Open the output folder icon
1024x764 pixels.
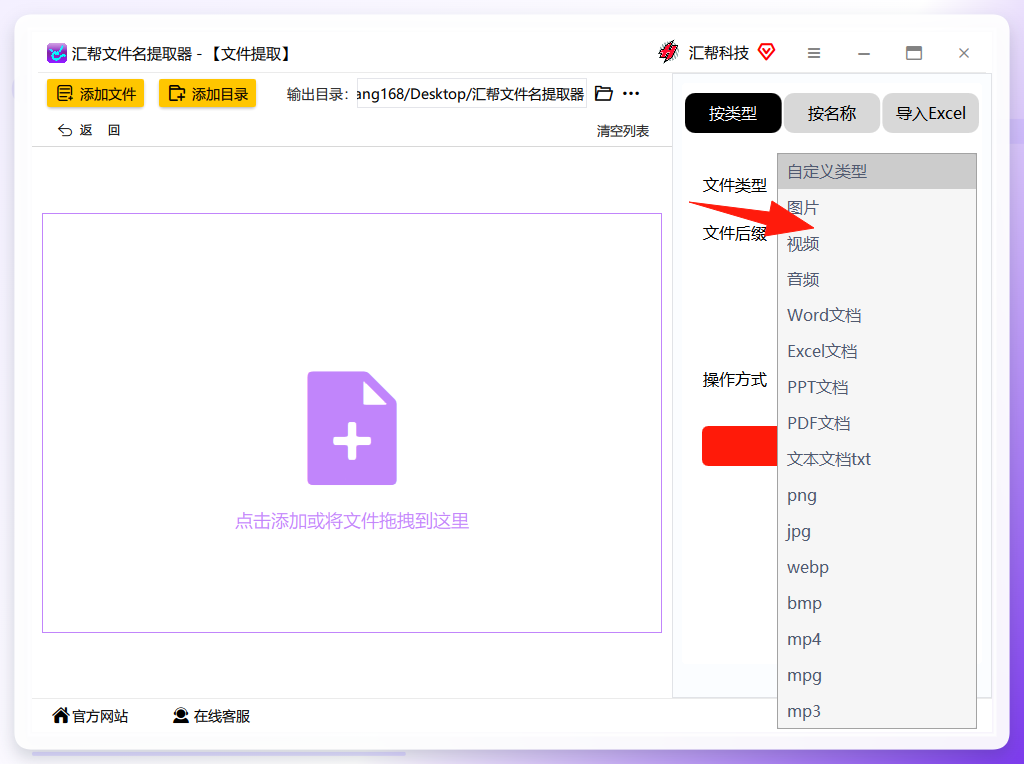604,93
